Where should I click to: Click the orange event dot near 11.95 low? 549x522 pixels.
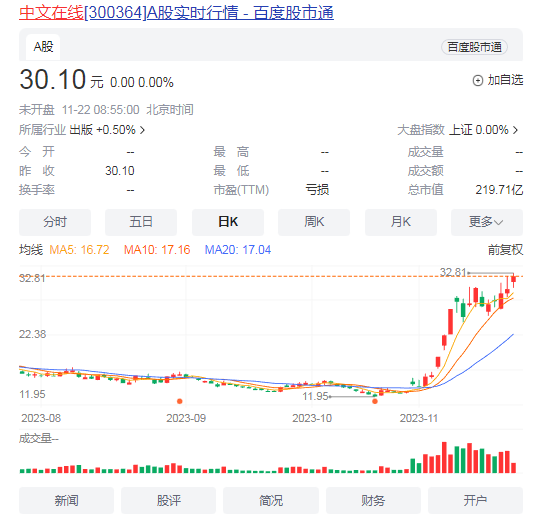click(375, 401)
